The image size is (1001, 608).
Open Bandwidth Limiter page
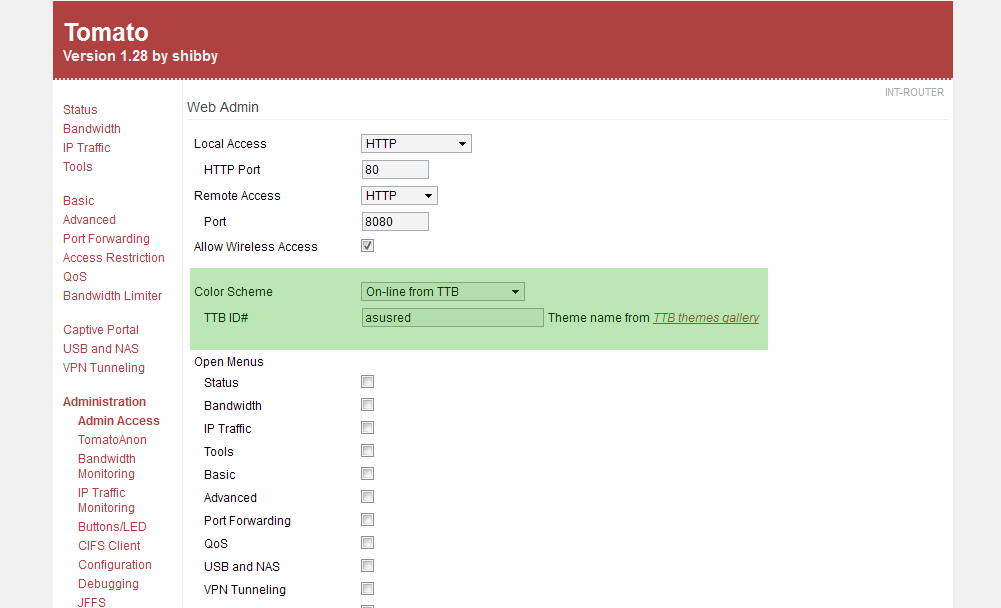(x=112, y=296)
